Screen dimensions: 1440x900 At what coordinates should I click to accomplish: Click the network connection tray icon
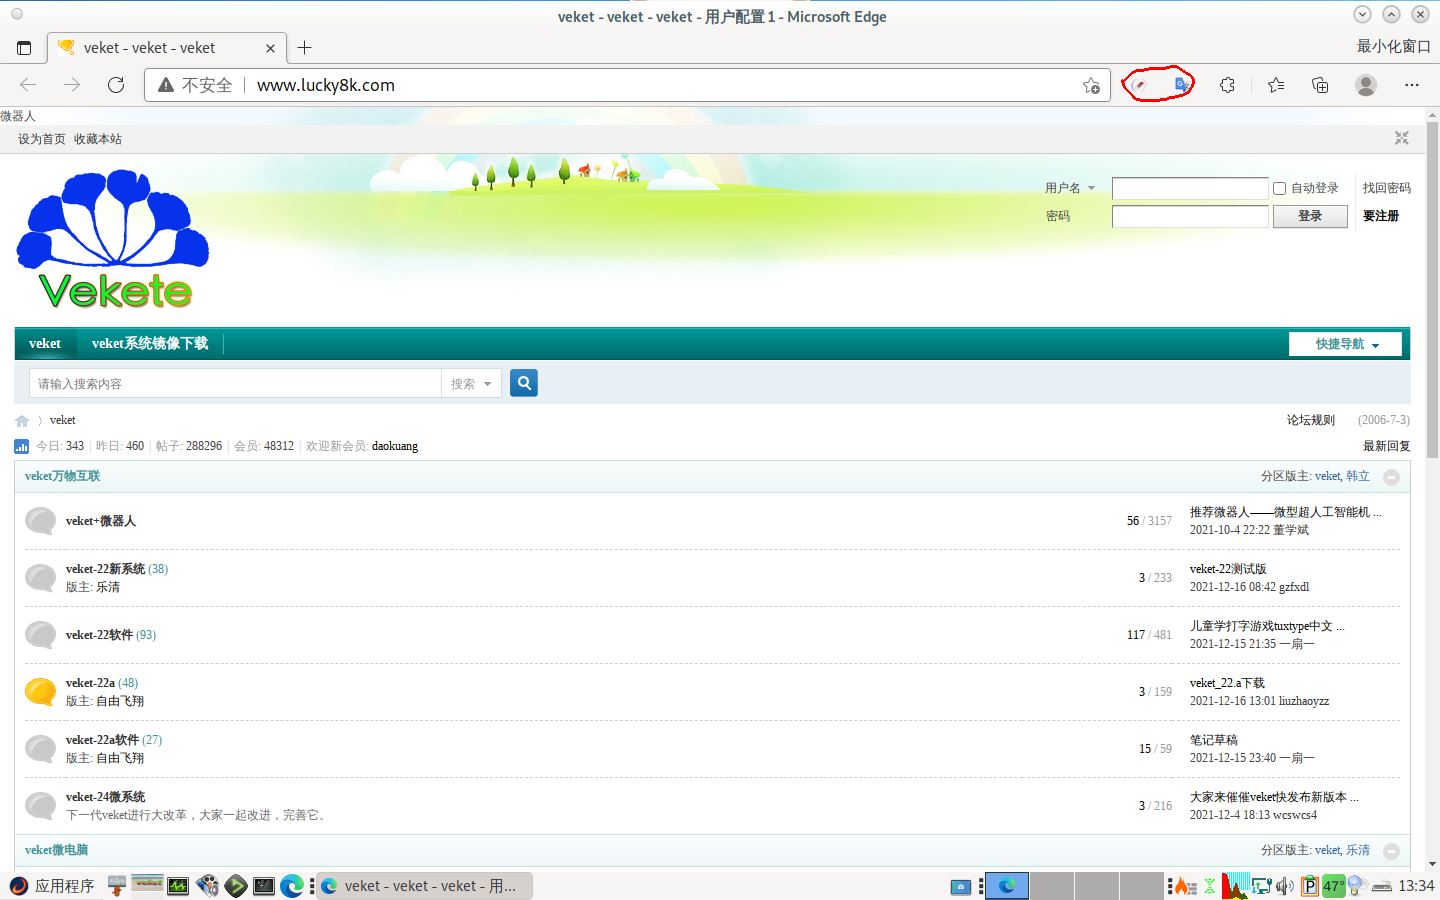[x=1261, y=886]
